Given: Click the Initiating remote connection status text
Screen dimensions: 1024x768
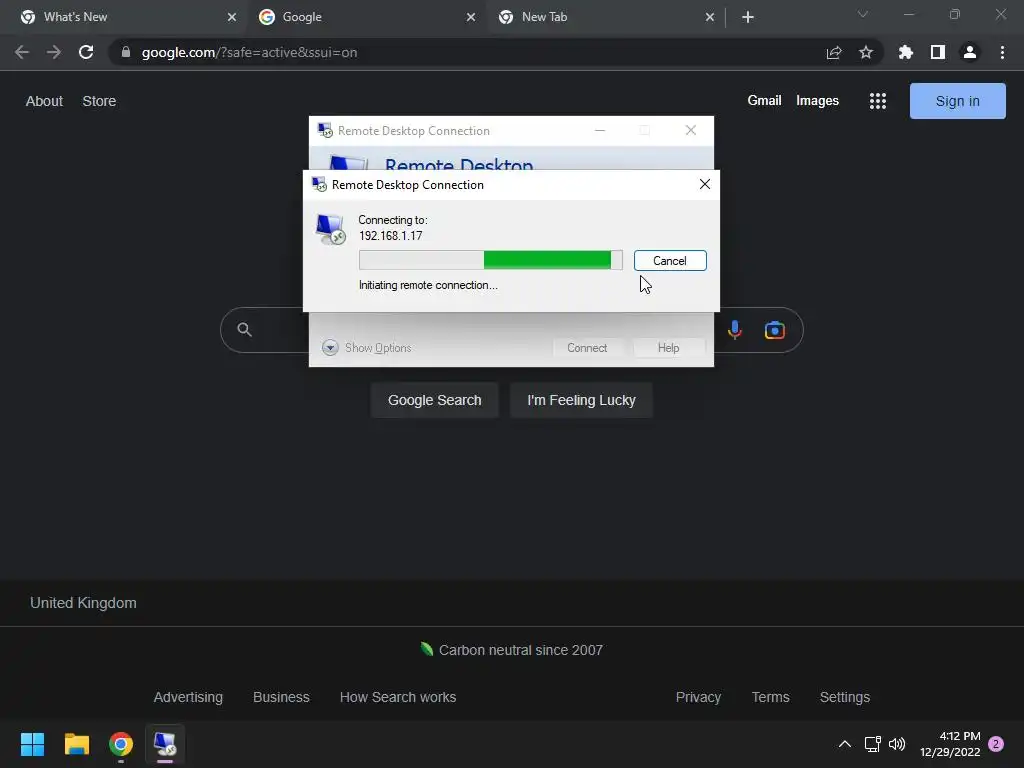Looking at the screenshot, I should (428, 285).
